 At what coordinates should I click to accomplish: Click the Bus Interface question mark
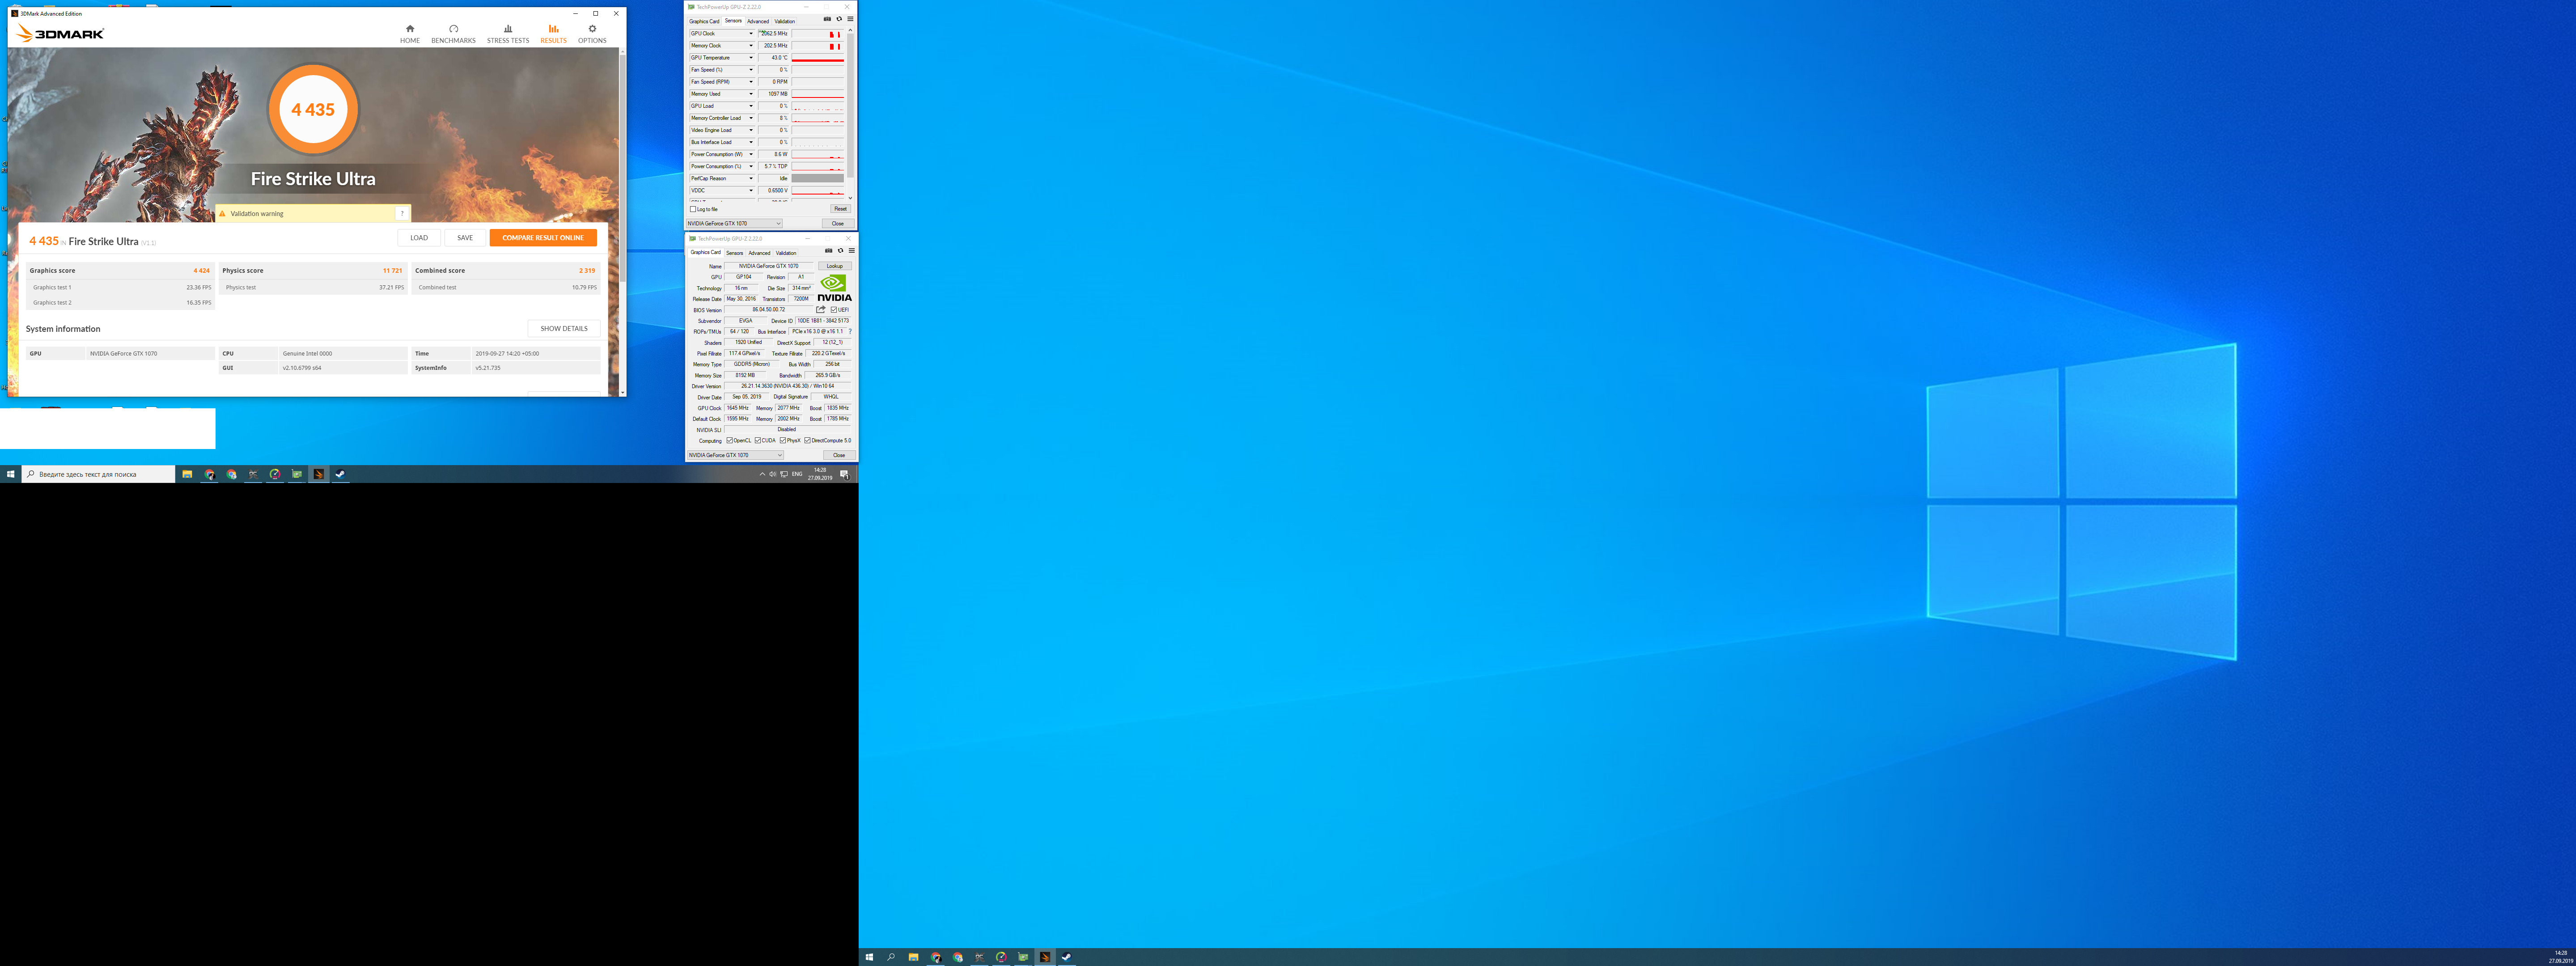click(x=850, y=331)
